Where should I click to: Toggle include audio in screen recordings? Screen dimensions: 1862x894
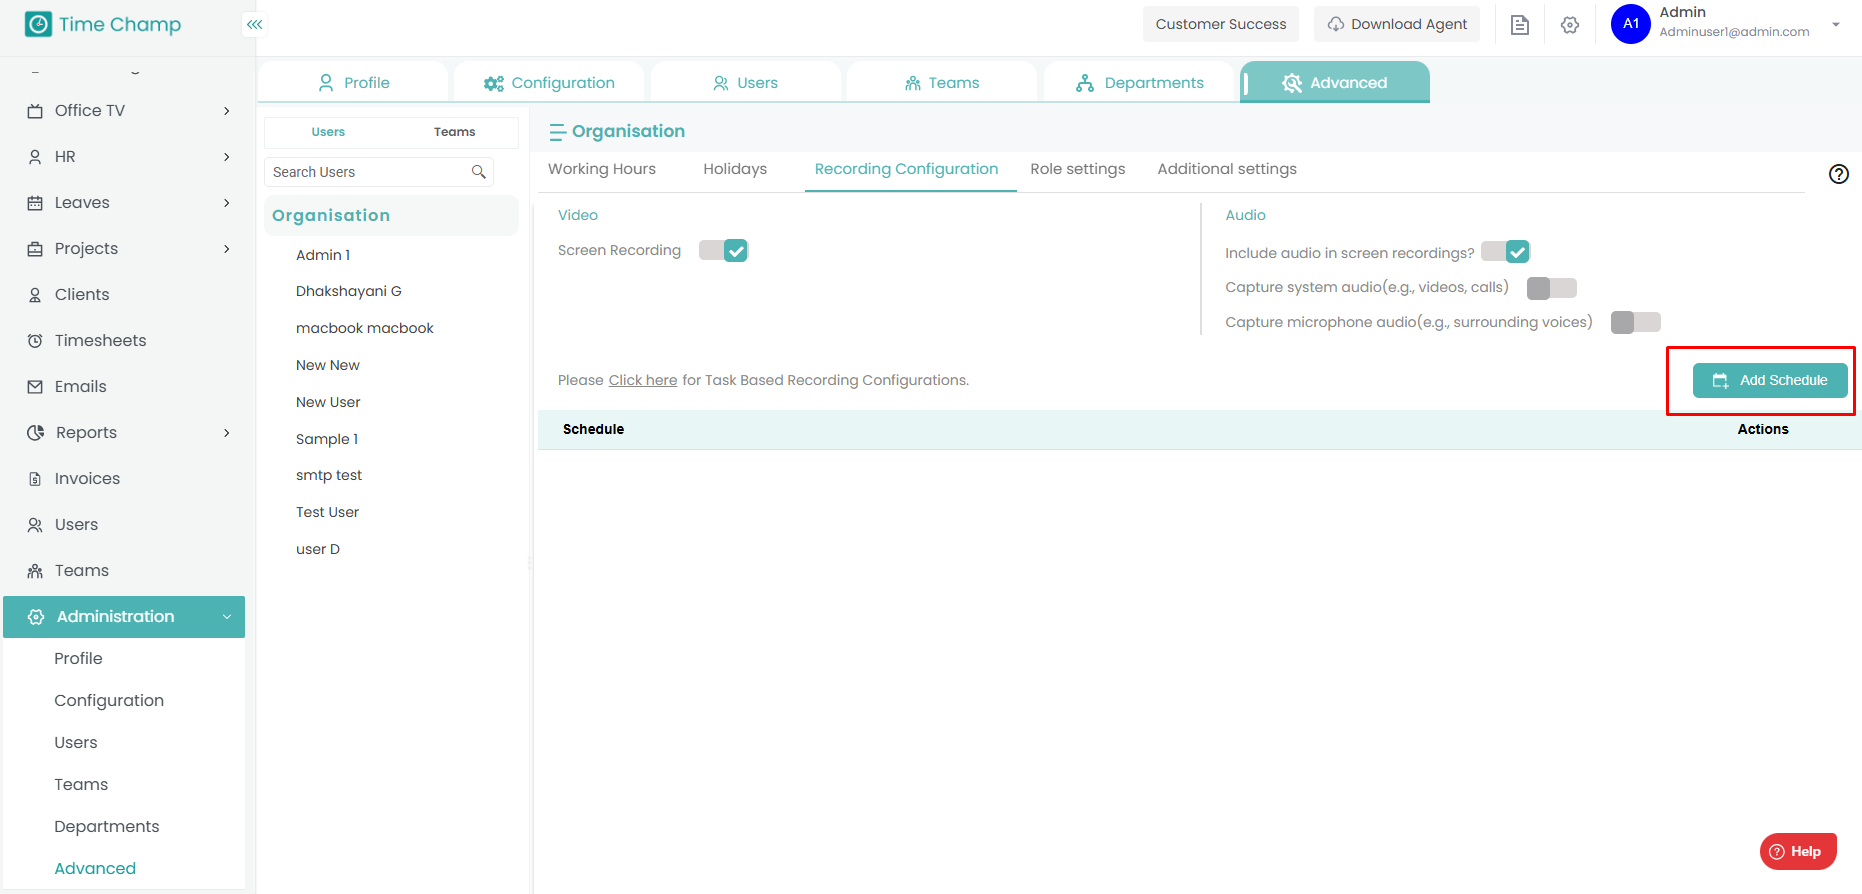click(x=1505, y=252)
